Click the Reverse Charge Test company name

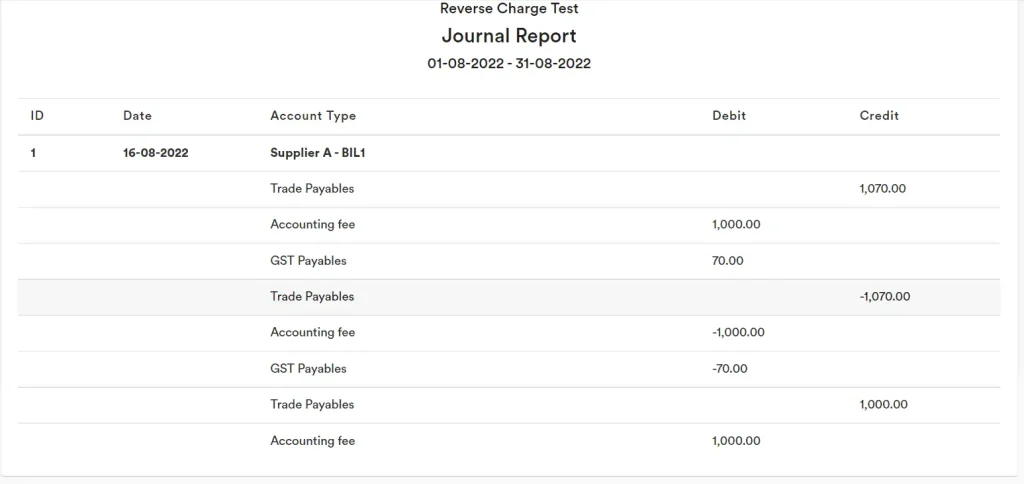509,9
